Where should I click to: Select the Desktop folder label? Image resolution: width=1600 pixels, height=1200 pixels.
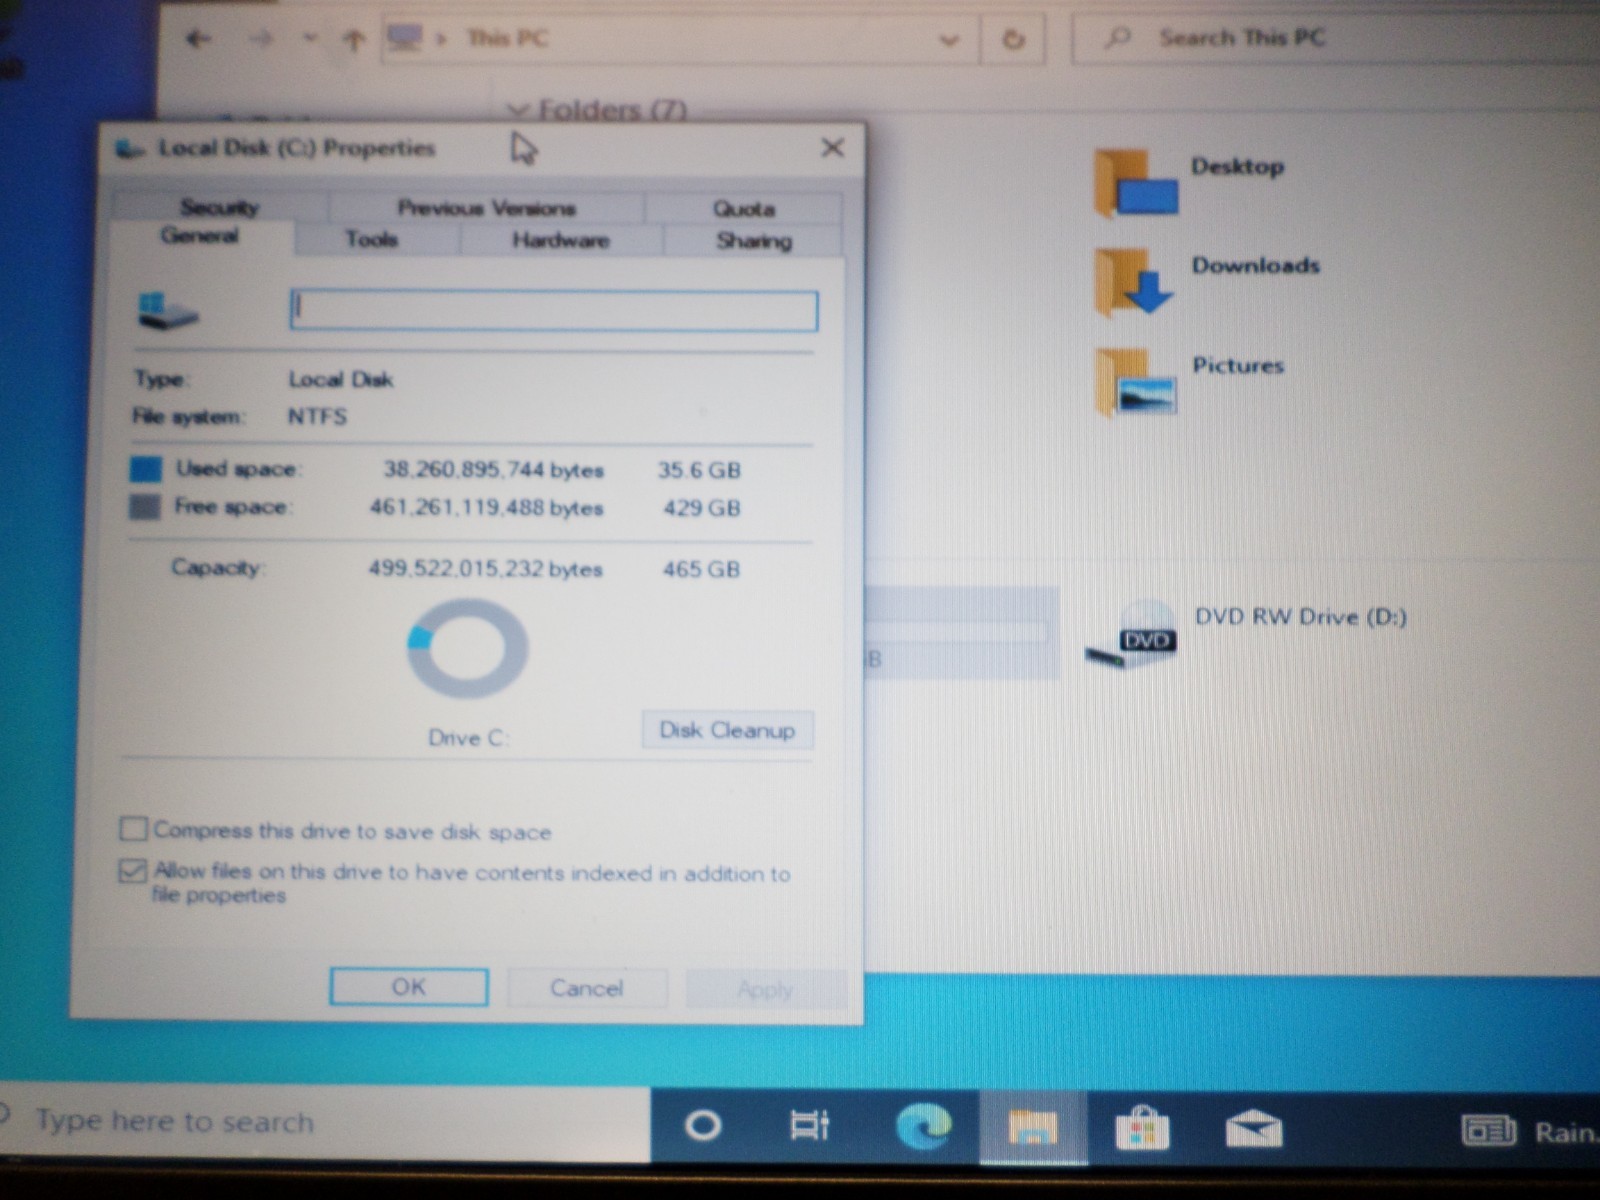click(x=1237, y=166)
